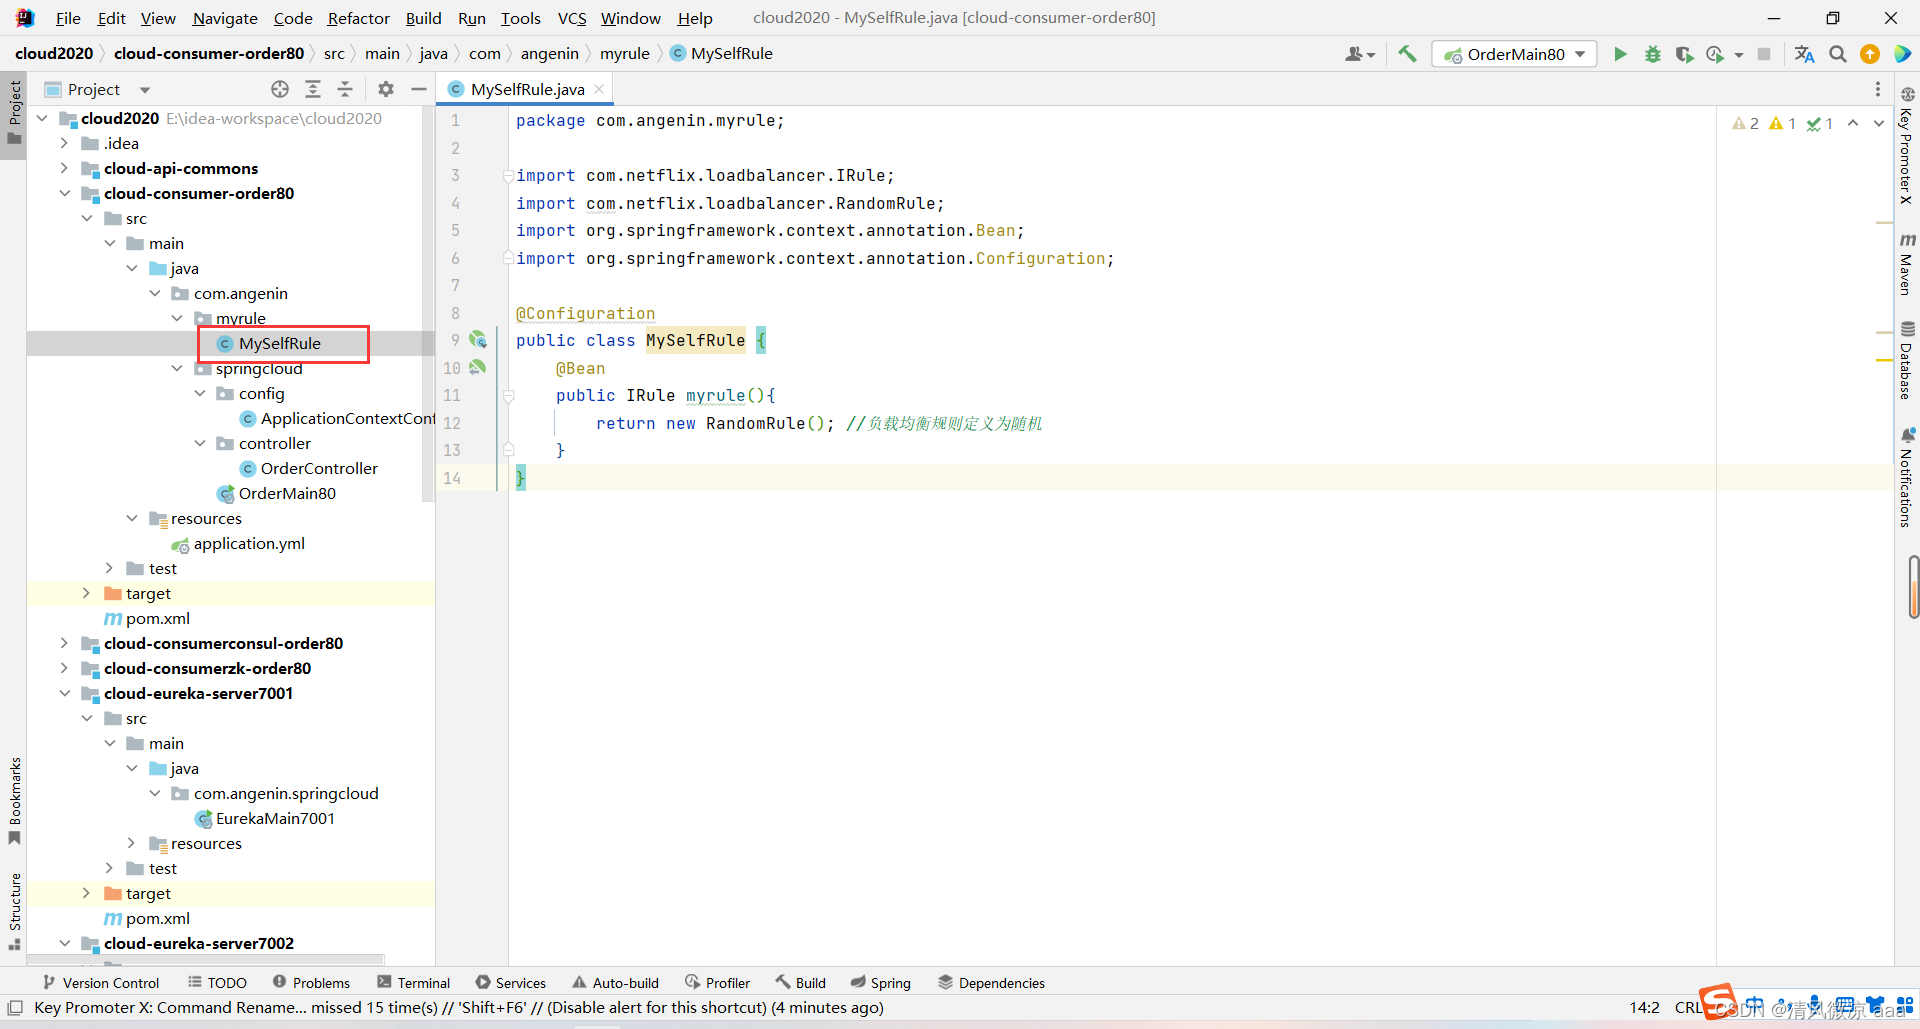The width and height of the screenshot is (1920, 1029).
Task: Open the Bookmarks side panel
Action: pyautogui.click(x=14, y=800)
